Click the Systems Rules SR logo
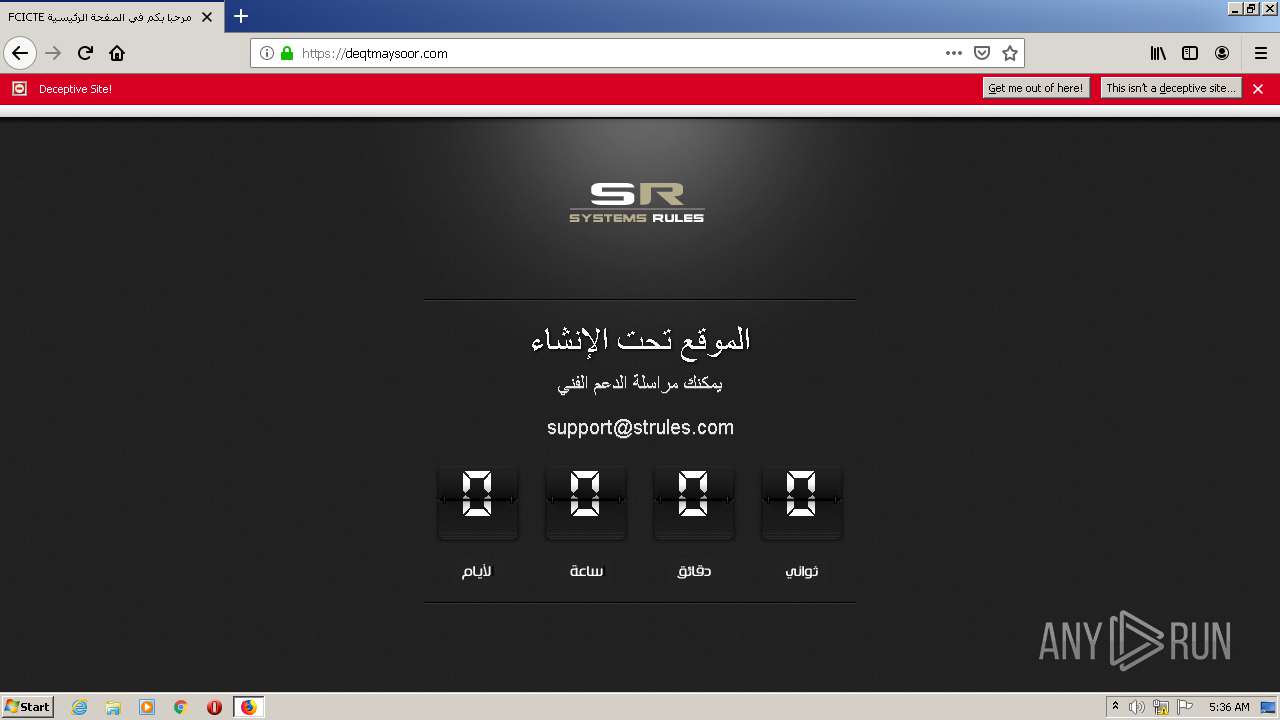 [x=637, y=202]
